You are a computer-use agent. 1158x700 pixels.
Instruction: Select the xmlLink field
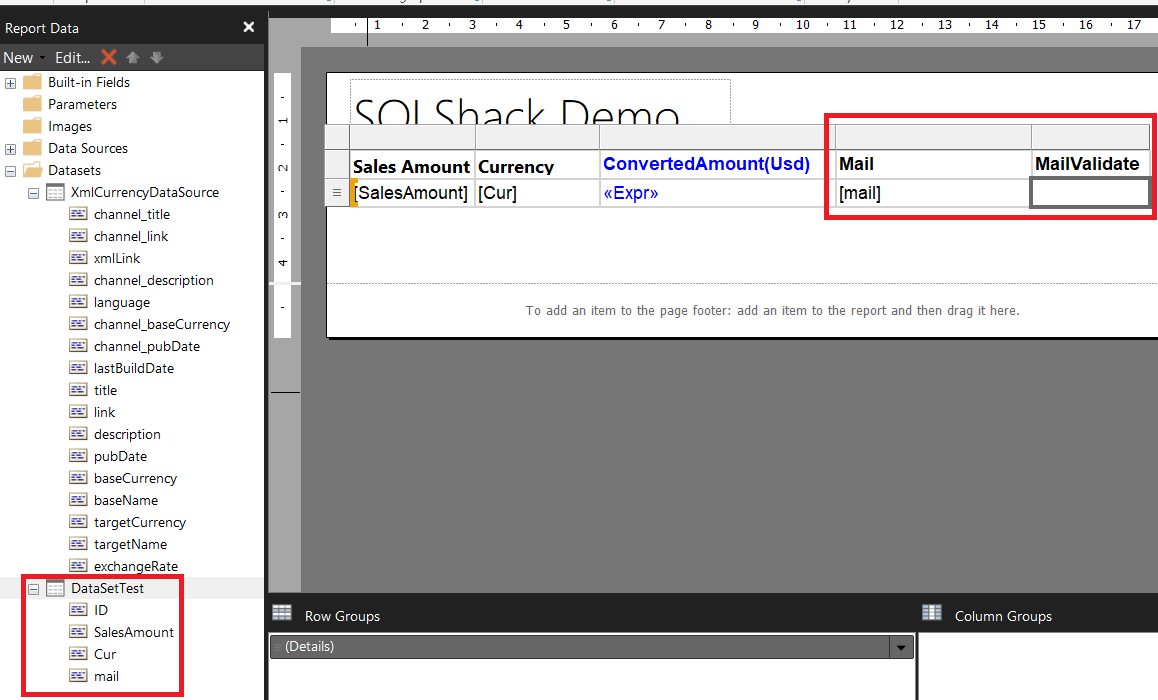pos(117,258)
